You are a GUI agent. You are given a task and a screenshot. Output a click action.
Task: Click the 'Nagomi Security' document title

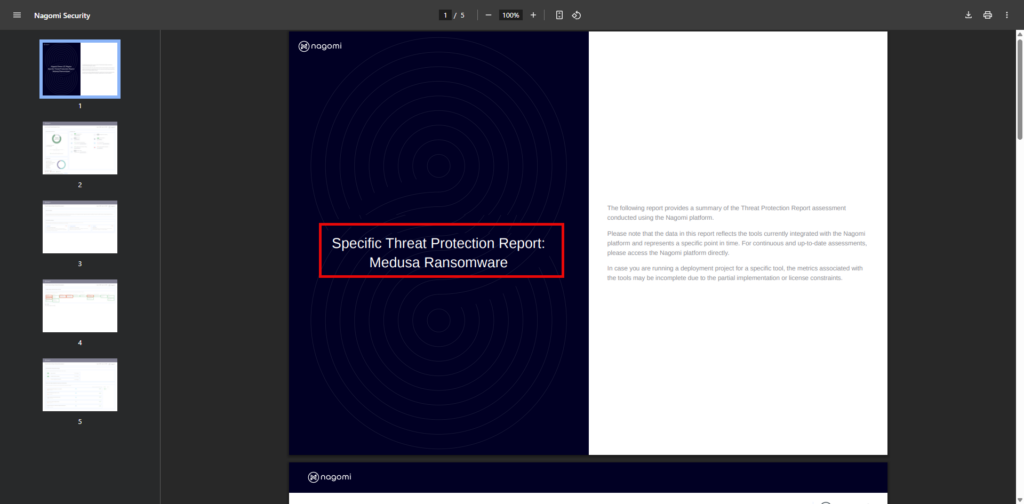(x=62, y=16)
